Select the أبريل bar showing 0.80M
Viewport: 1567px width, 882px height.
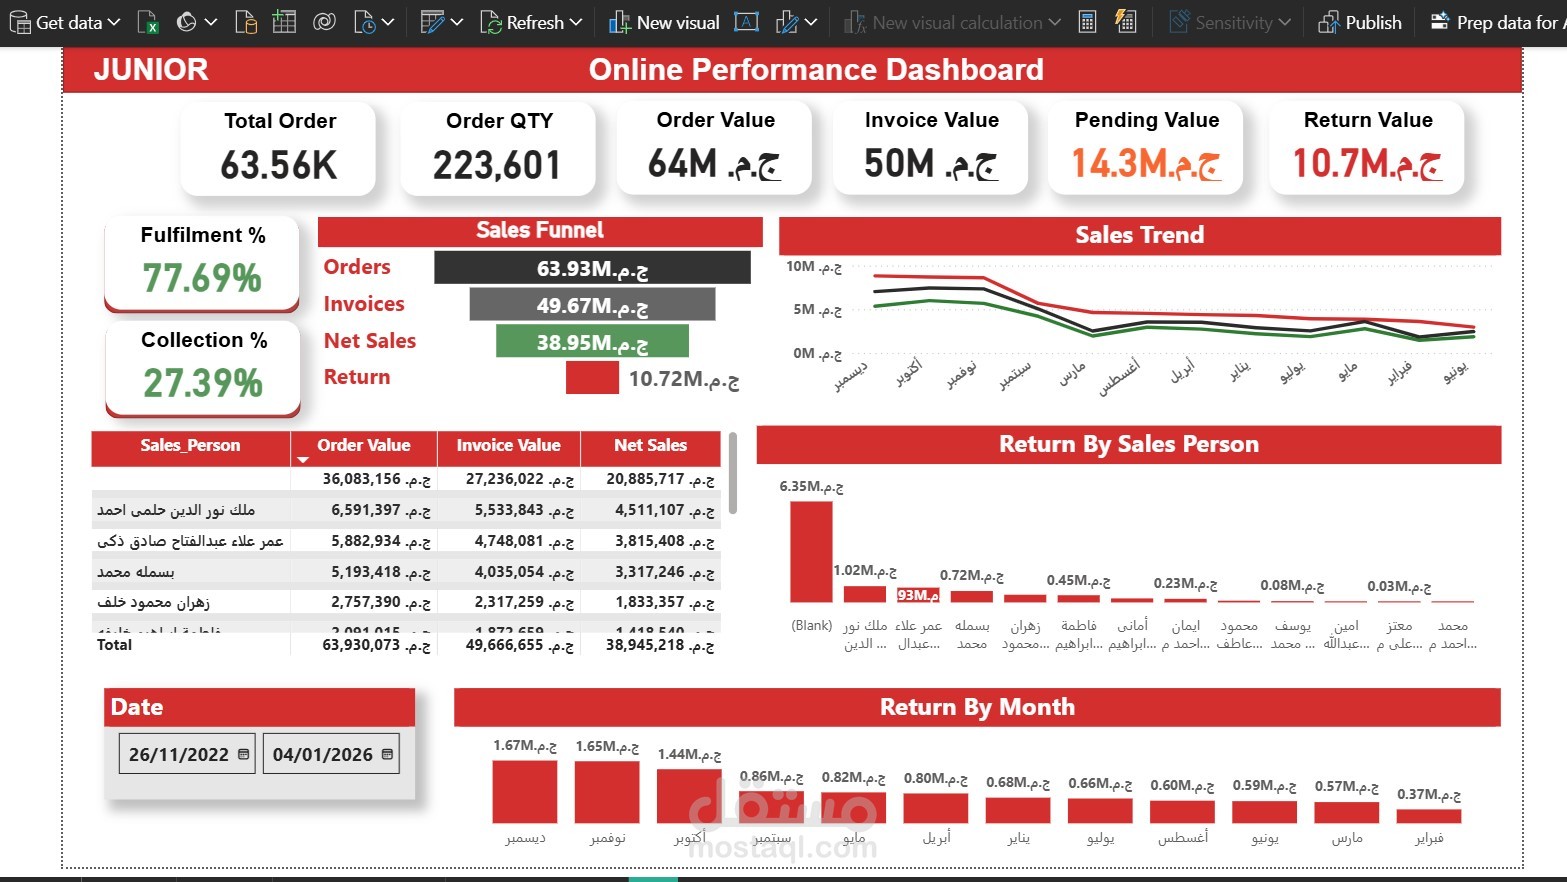click(936, 808)
